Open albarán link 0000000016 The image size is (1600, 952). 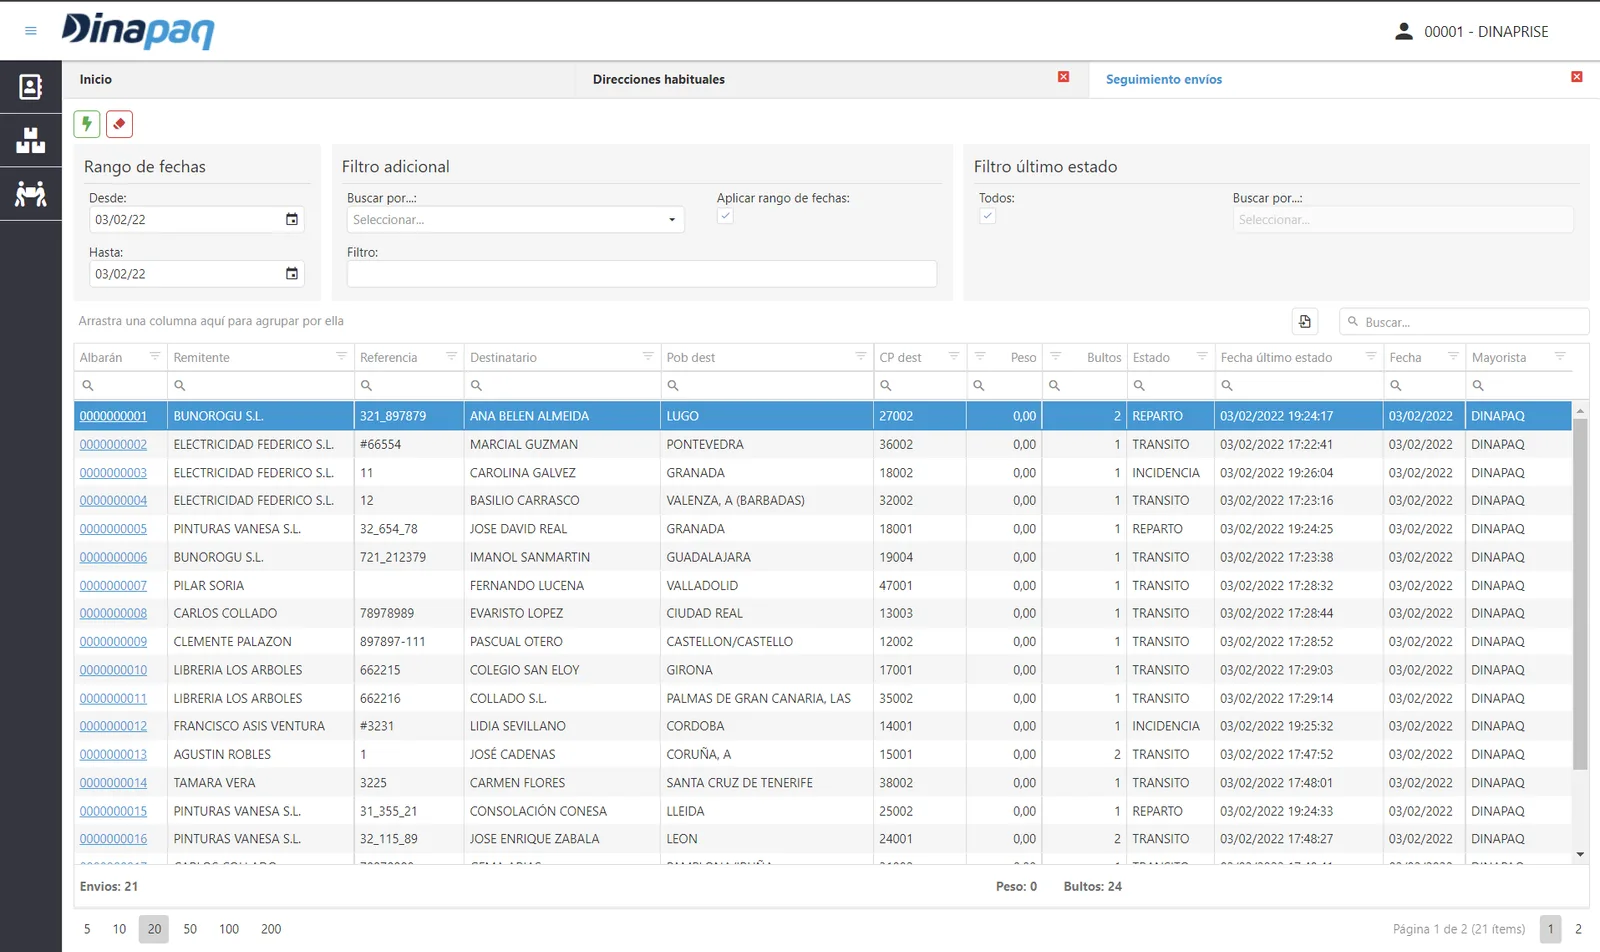[x=113, y=839]
